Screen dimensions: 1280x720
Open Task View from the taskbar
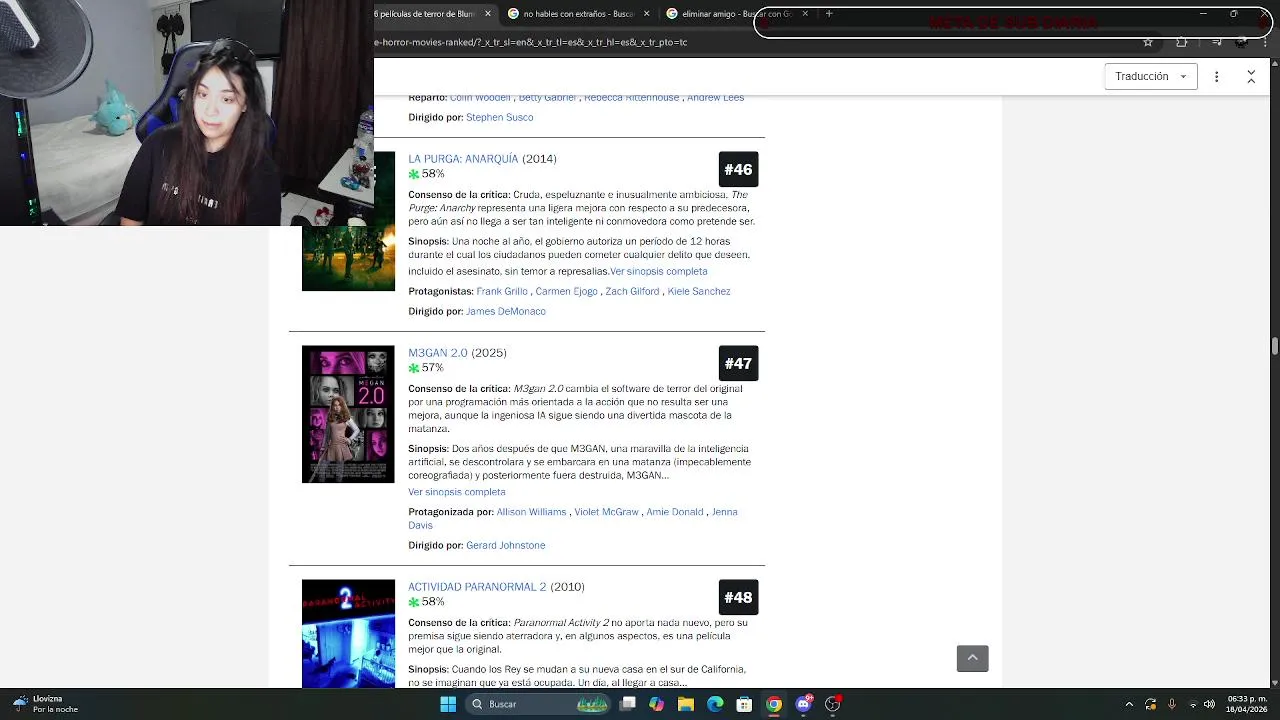click(627, 704)
